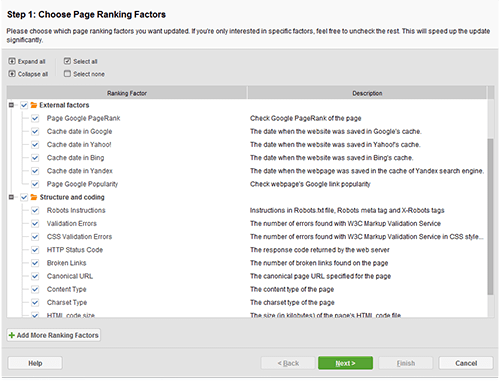Screen dimensions: 500x381
Task: Select the Robots Instructions row text
Action: [x=76, y=210]
